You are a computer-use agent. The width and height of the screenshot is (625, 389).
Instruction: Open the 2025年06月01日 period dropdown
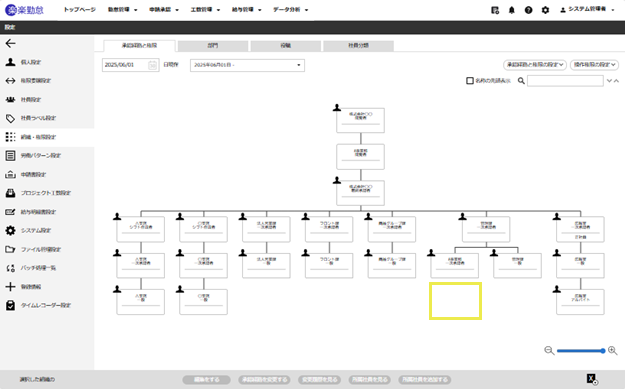tap(247, 65)
